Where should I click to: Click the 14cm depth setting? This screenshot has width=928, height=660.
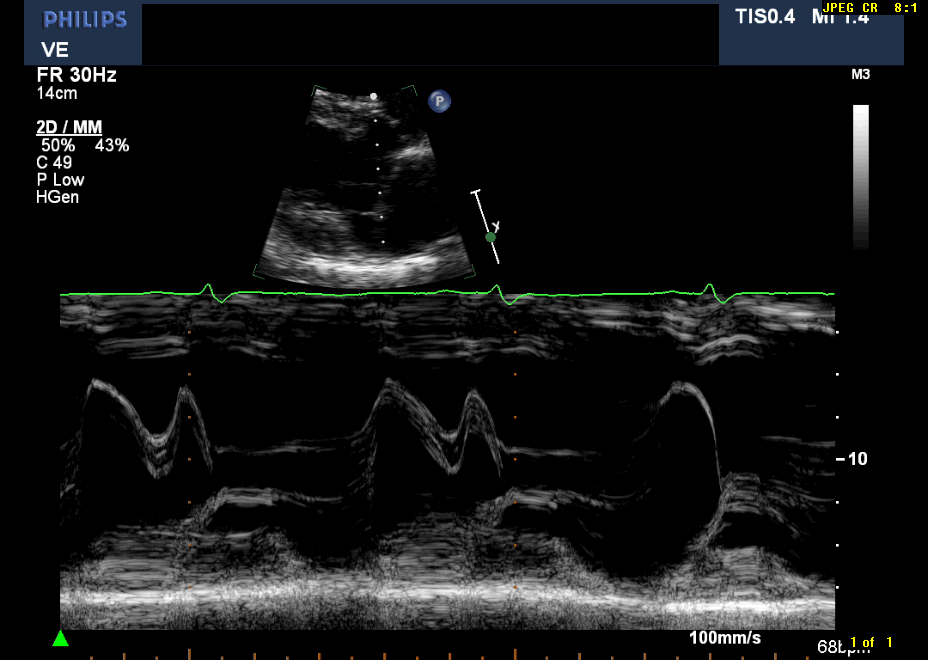pos(57,93)
